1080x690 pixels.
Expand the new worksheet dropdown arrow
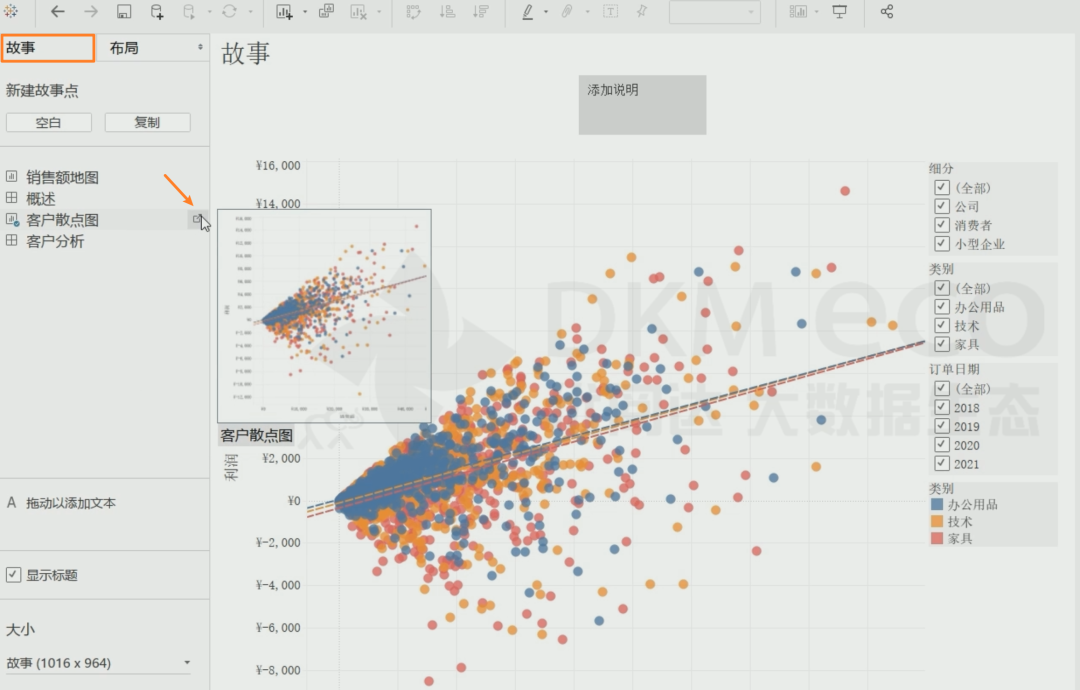[x=304, y=12]
